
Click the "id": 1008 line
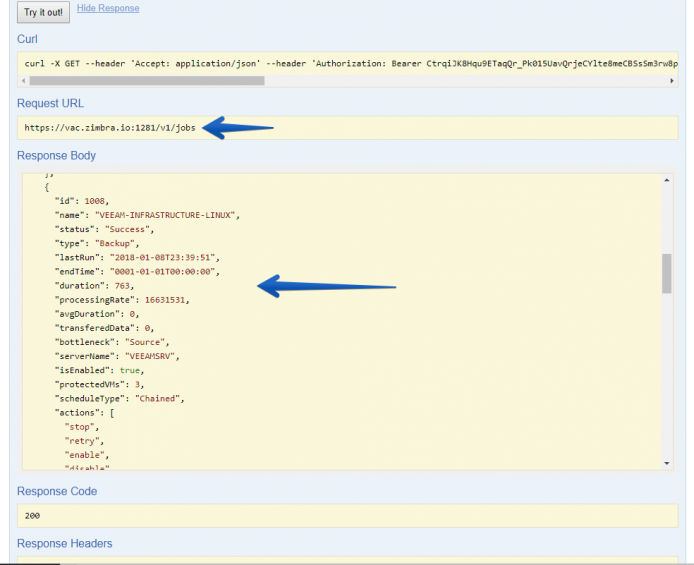82,201
